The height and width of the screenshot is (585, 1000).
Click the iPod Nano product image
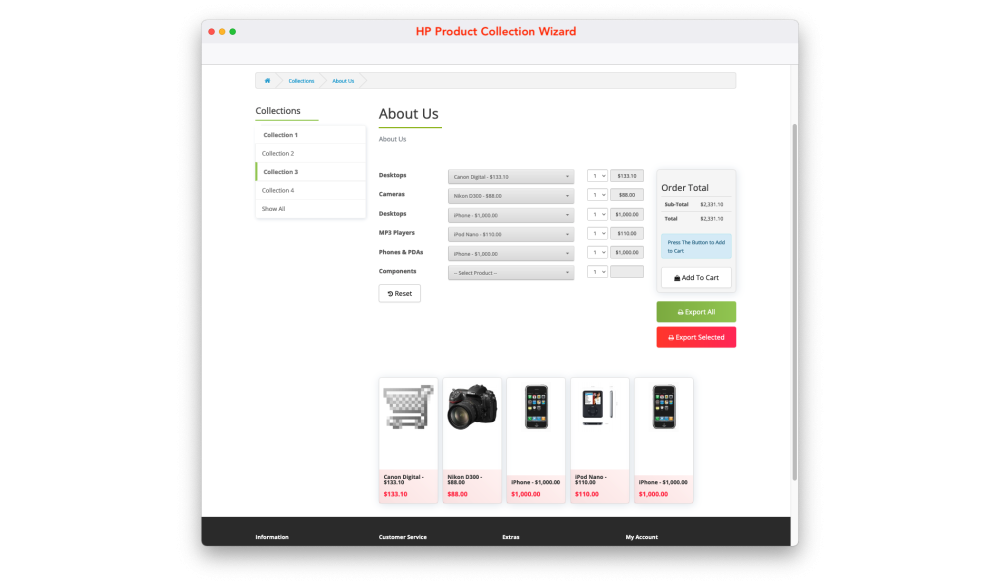pyautogui.click(x=599, y=407)
